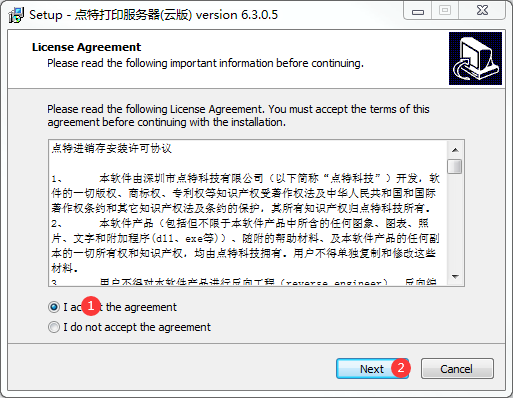Click the license title line '点特进销存安装许可协议'
Screen dimensions: 513x398
click(112, 148)
